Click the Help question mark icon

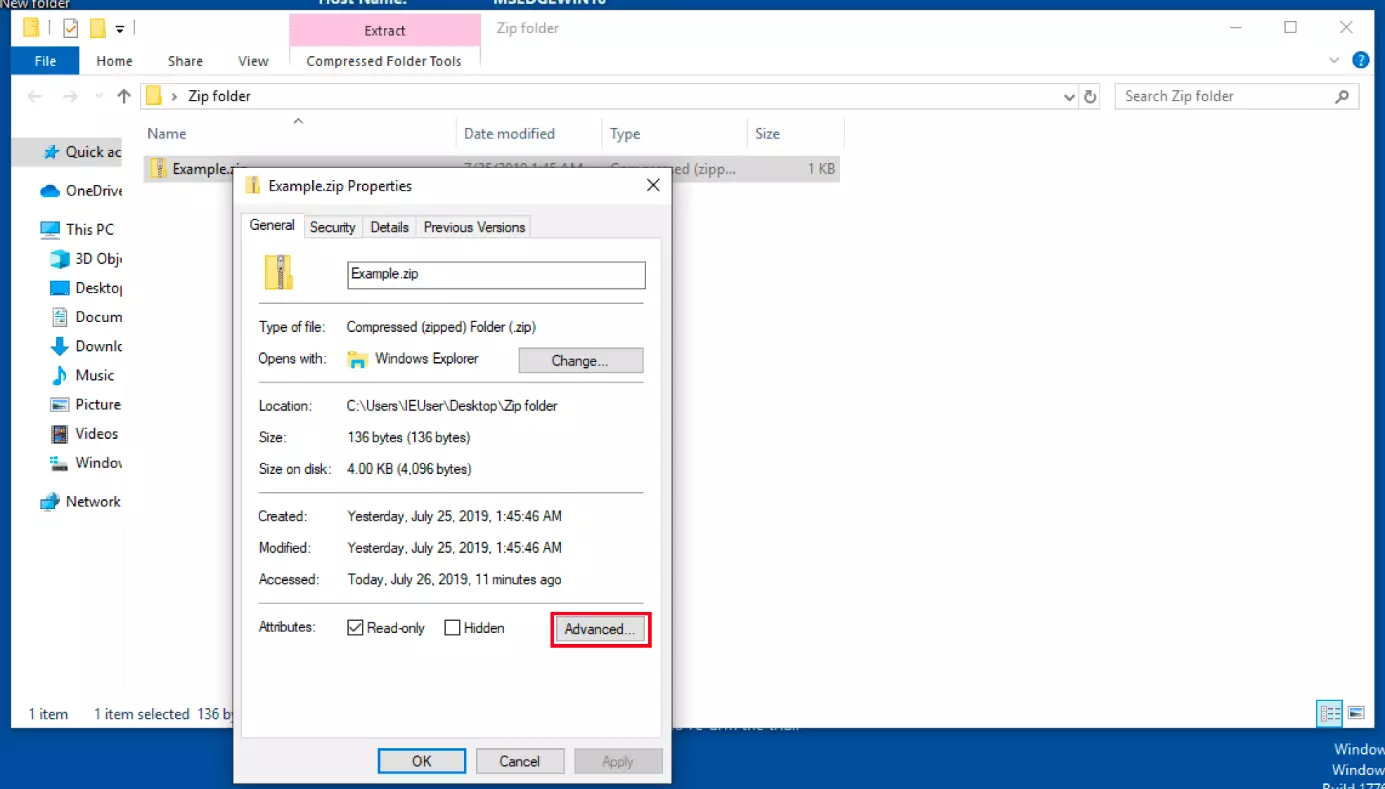(1361, 61)
